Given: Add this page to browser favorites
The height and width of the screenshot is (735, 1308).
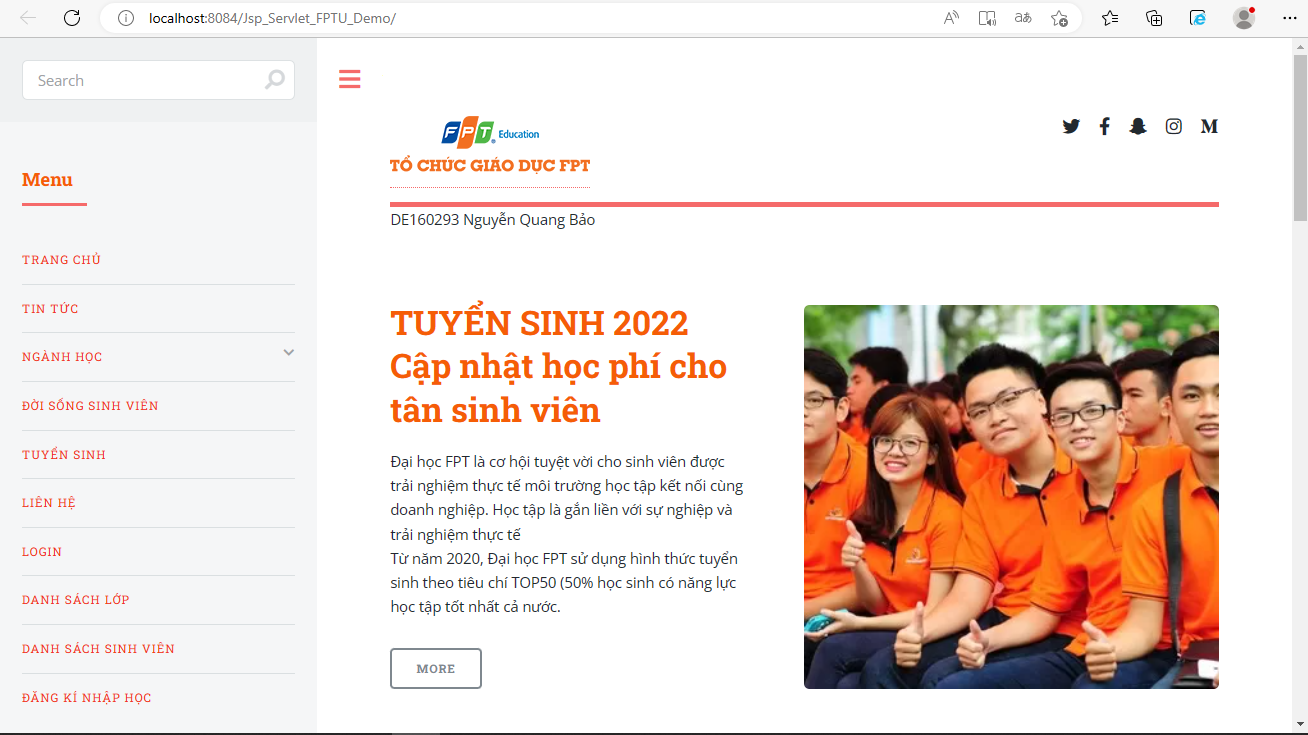Looking at the screenshot, I should (x=1059, y=18).
